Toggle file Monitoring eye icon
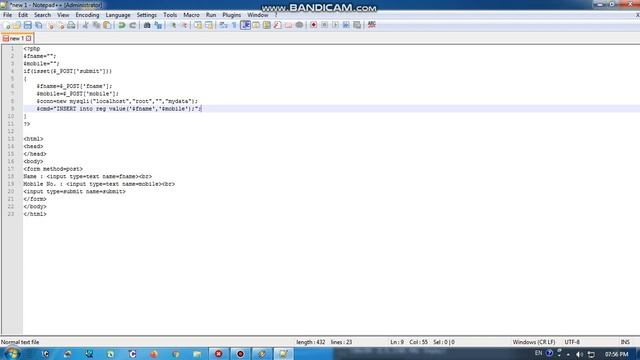 [299, 25]
